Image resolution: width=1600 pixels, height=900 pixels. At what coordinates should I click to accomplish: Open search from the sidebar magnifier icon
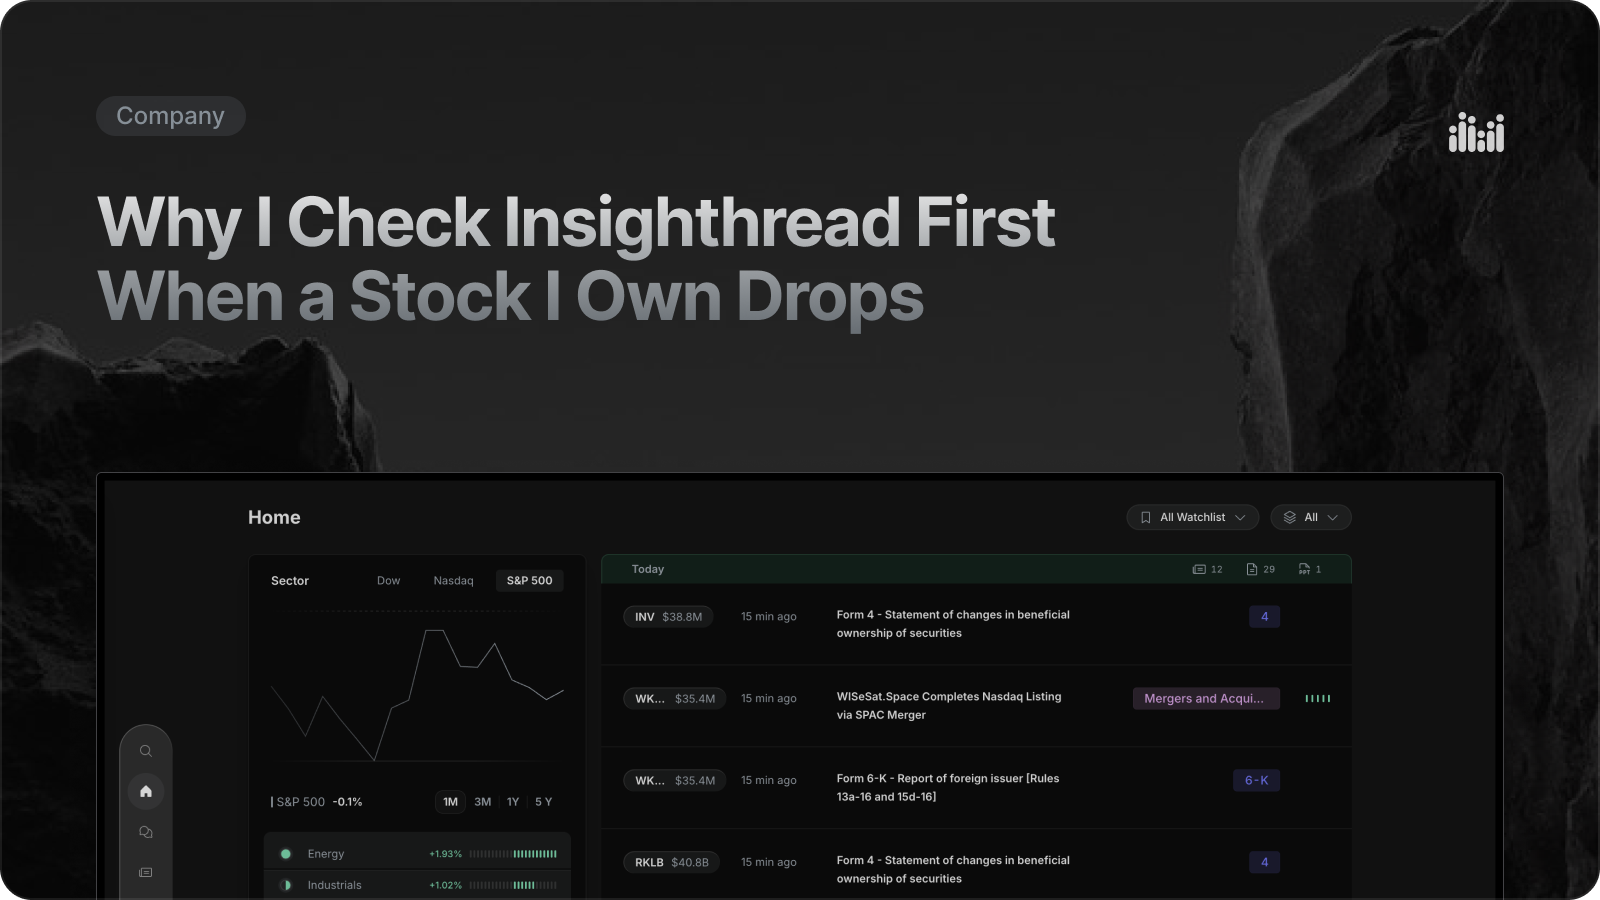pos(146,751)
